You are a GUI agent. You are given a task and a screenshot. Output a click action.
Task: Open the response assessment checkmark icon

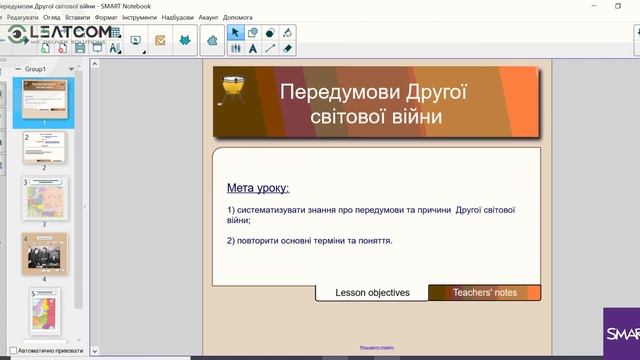pos(160,40)
